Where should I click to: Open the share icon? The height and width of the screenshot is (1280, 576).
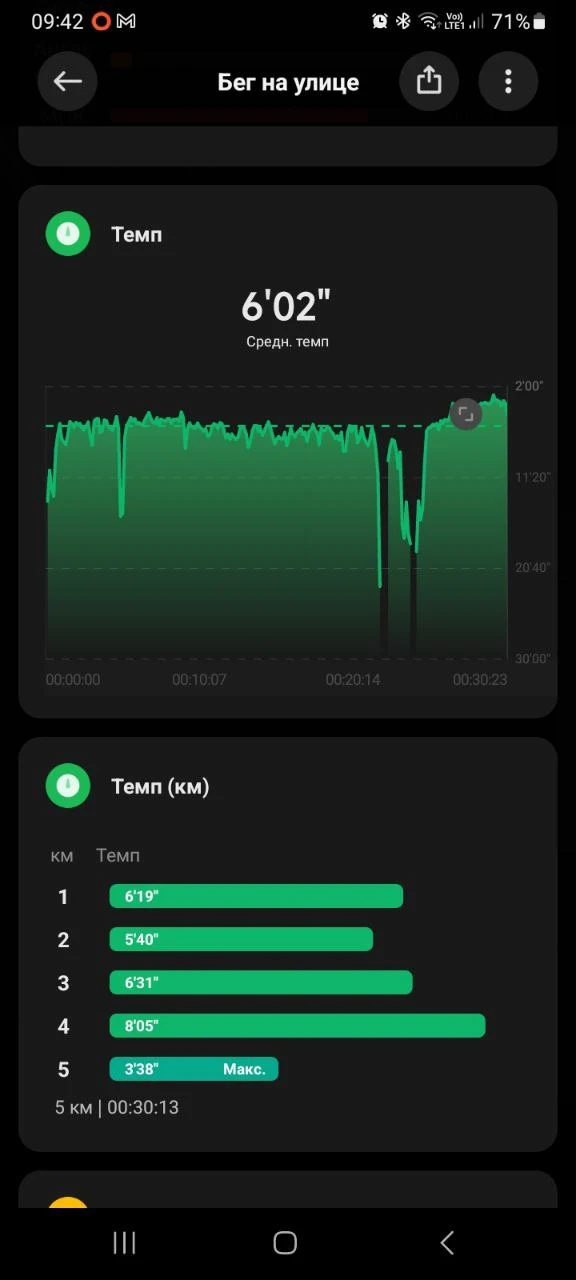429,81
